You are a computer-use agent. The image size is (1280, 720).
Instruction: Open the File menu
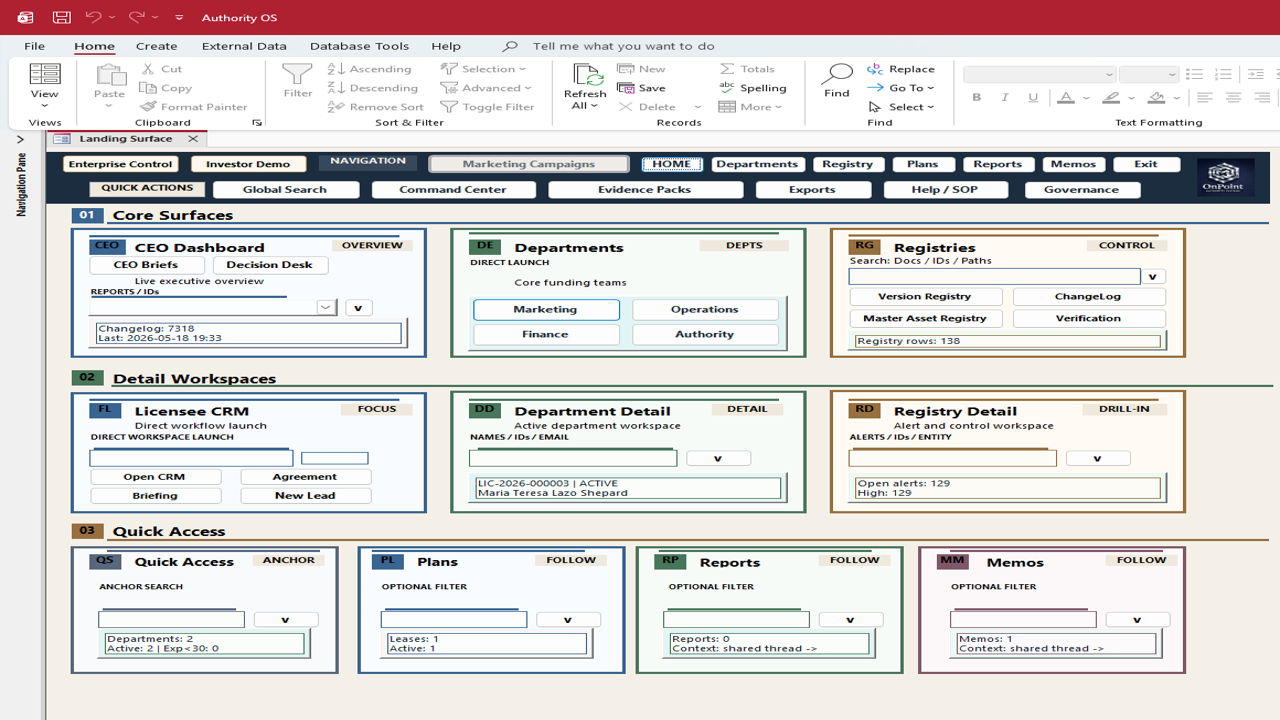point(34,46)
